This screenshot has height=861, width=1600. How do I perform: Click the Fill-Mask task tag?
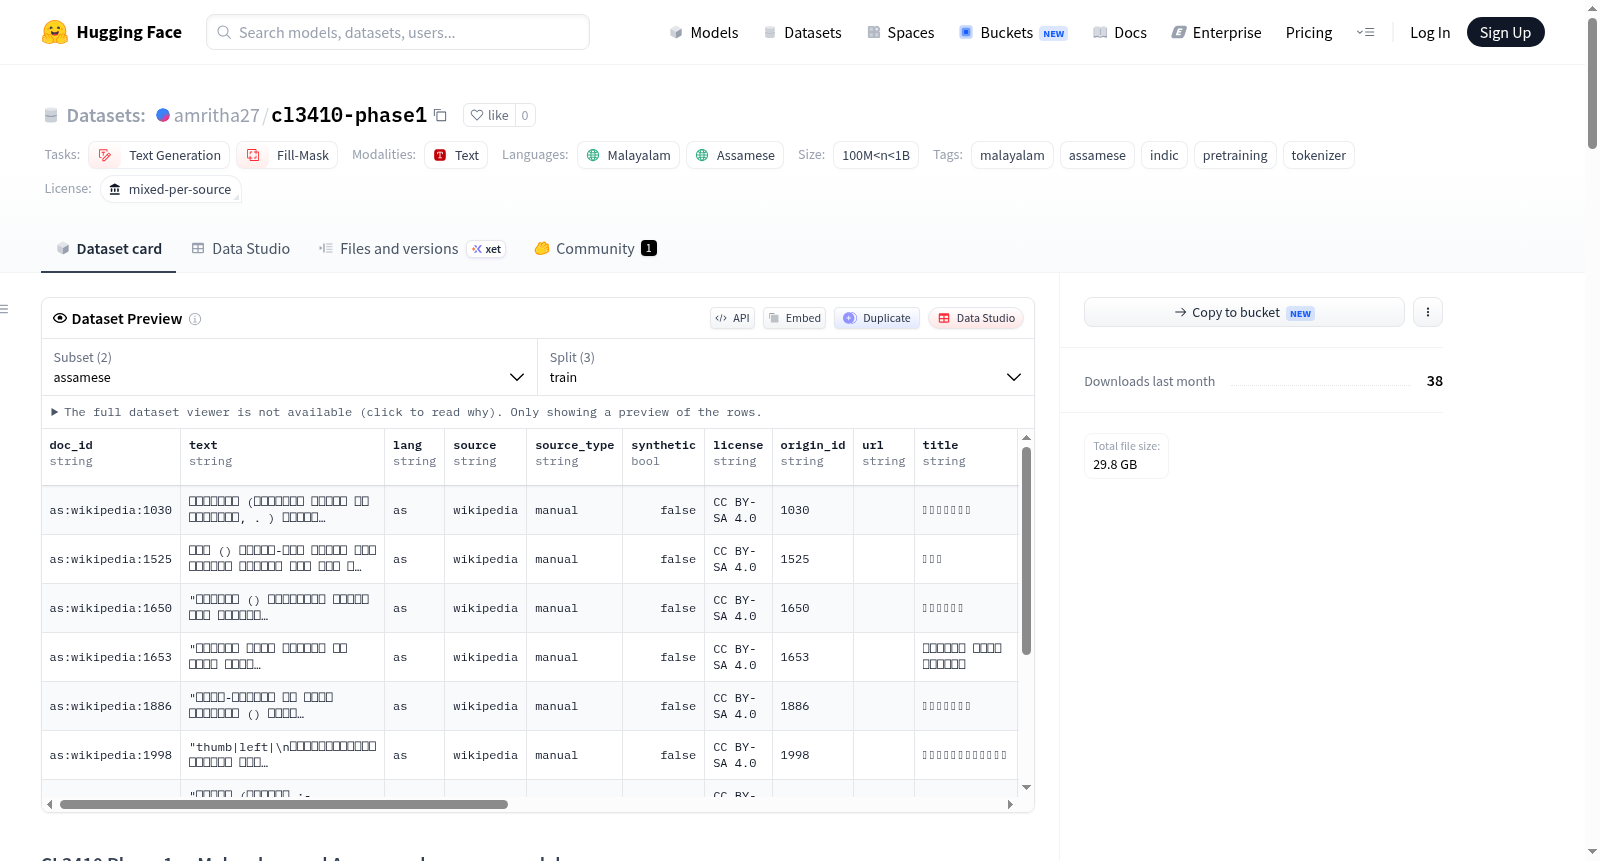(287, 155)
